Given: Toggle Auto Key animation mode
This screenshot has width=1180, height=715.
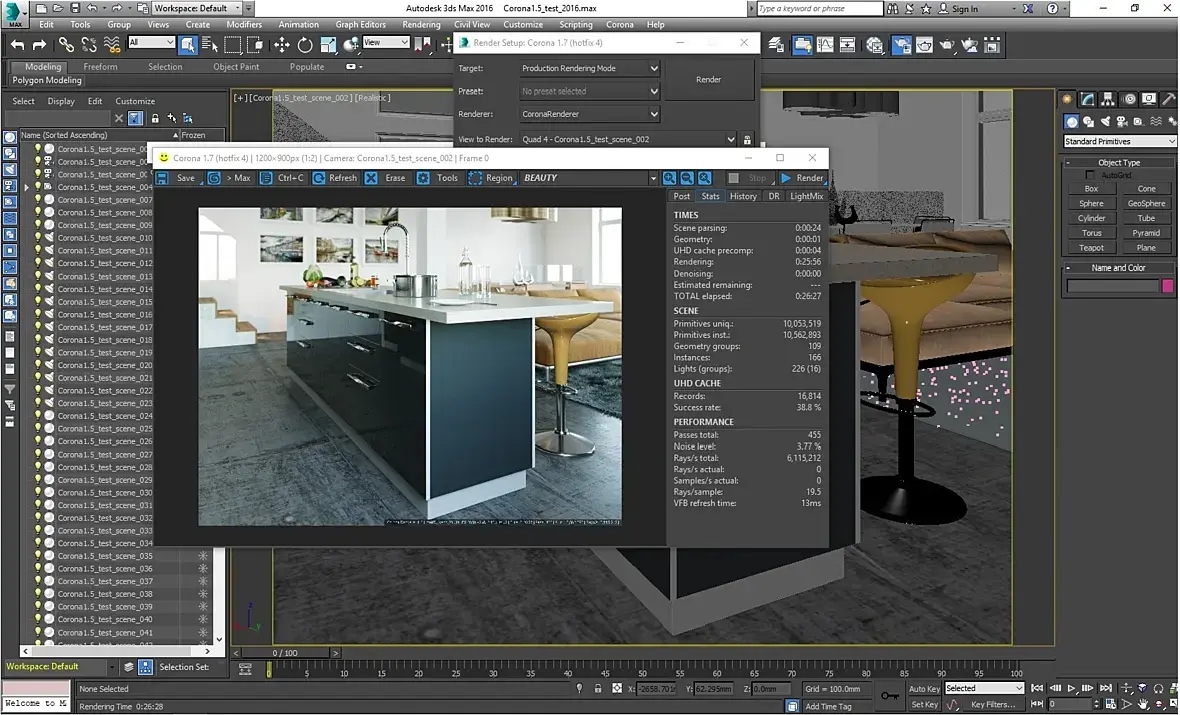Looking at the screenshot, I should pyautogui.click(x=924, y=688).
